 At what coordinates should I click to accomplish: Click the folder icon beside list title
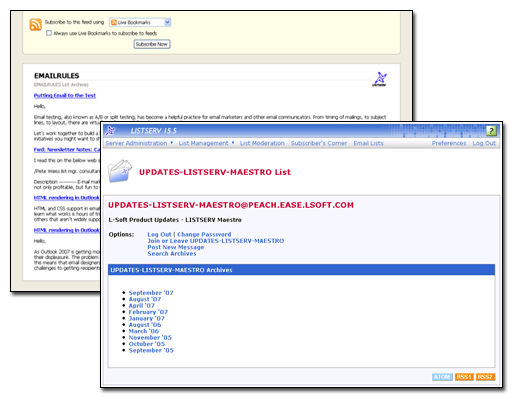(x=120, y=171)
